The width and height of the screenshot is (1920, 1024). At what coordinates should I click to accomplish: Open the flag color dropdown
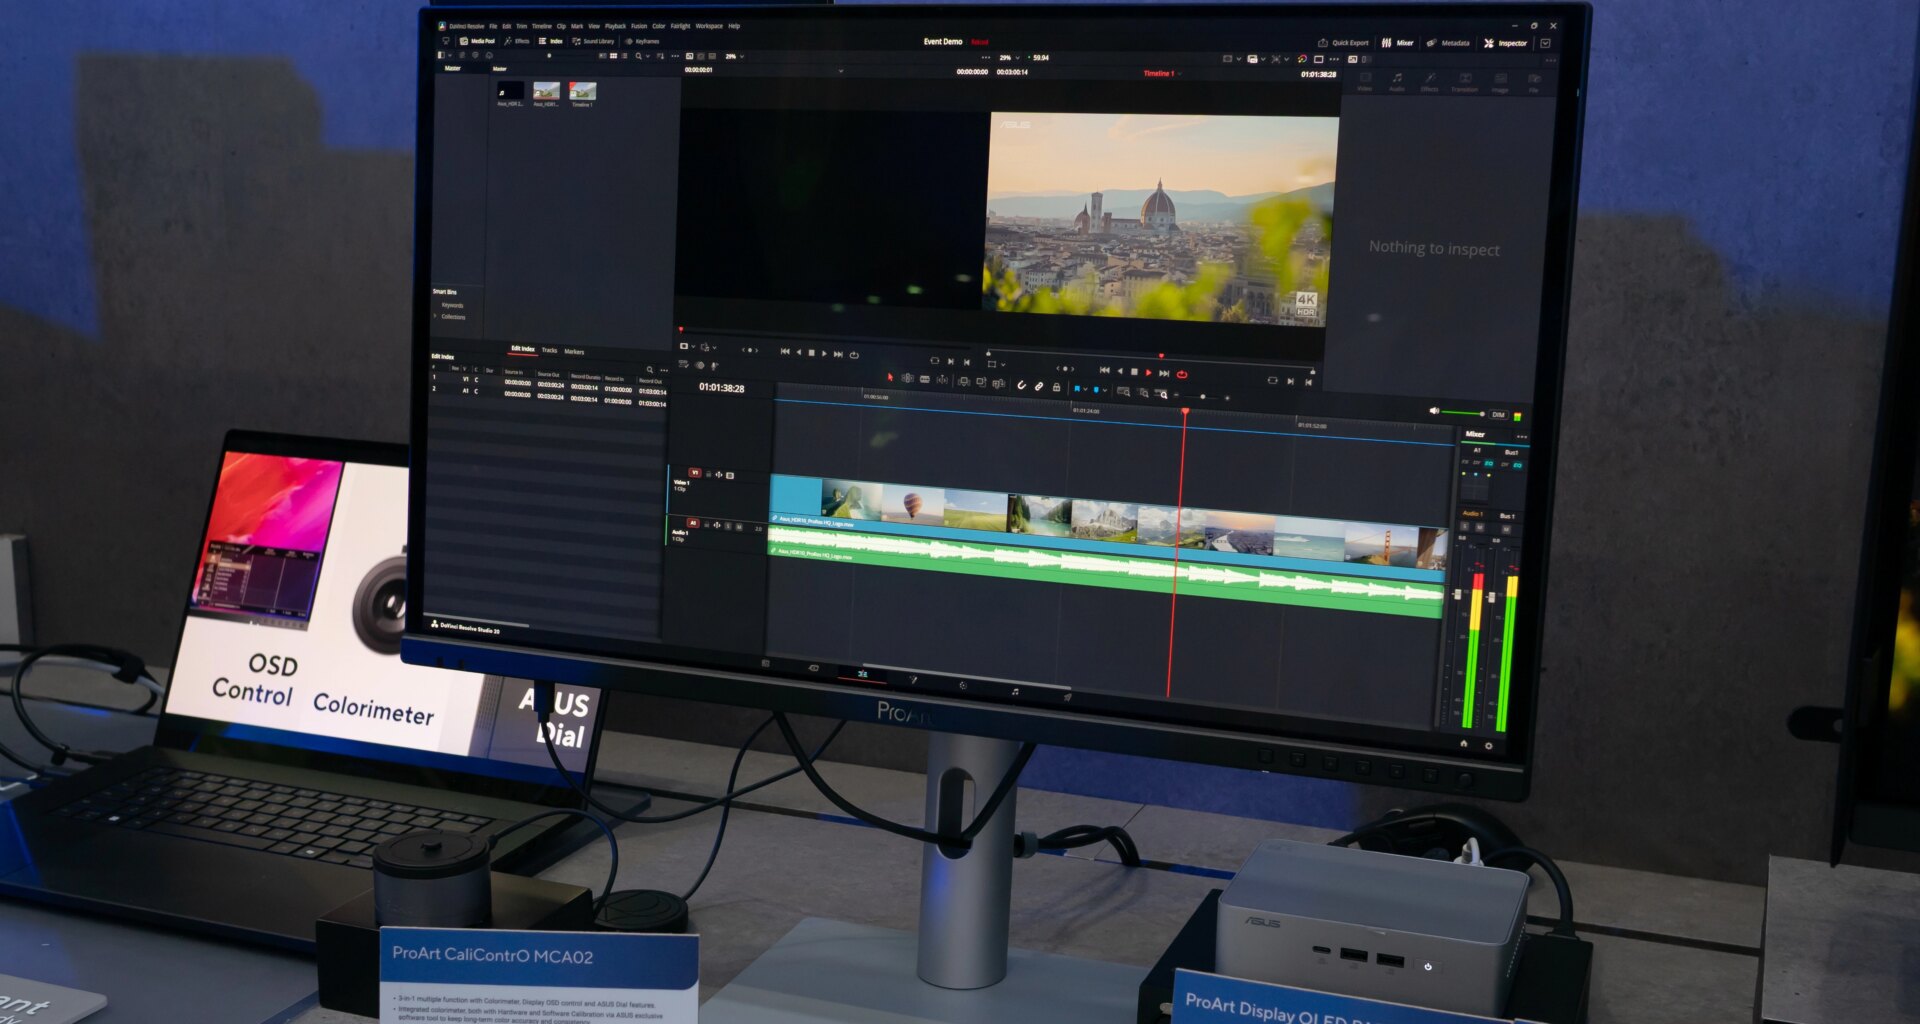pyautogui.click(x=1085, y=389)
